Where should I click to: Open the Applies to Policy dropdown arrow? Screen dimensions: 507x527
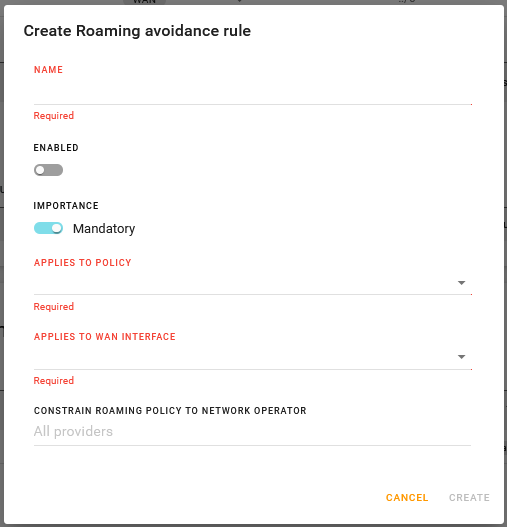461,283
